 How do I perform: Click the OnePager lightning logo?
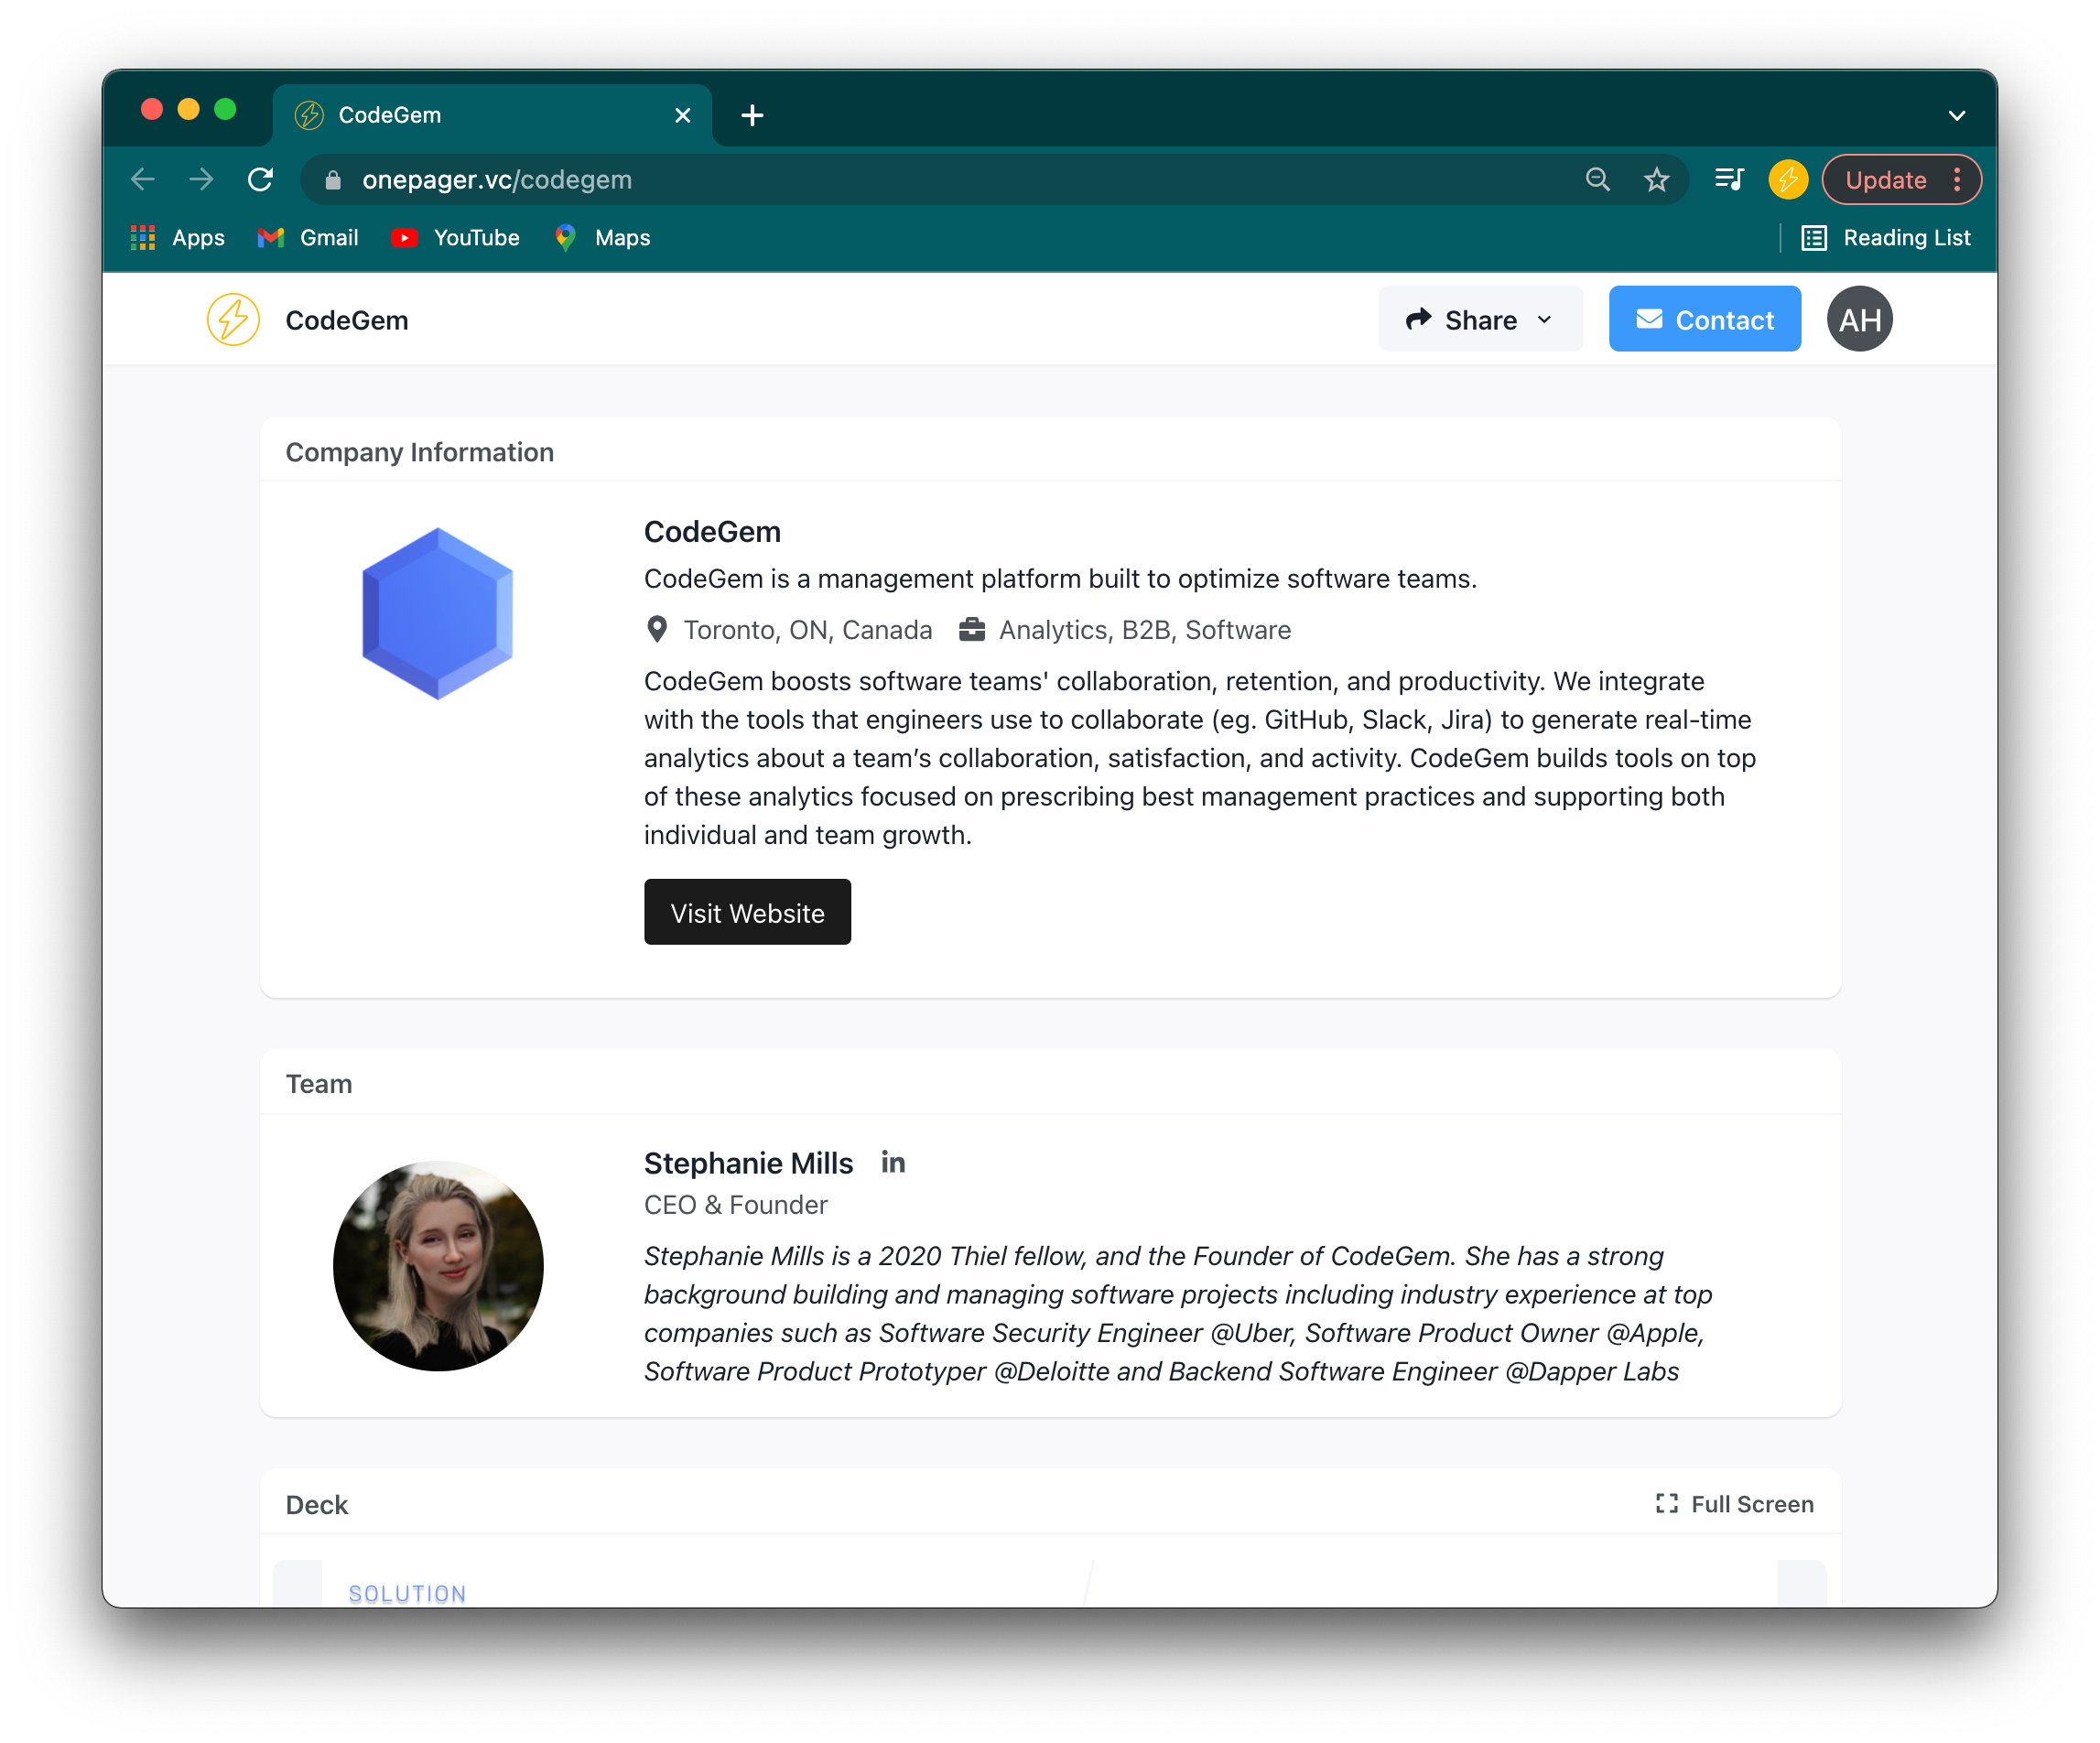pyautogui.click(x=233, y=320)
